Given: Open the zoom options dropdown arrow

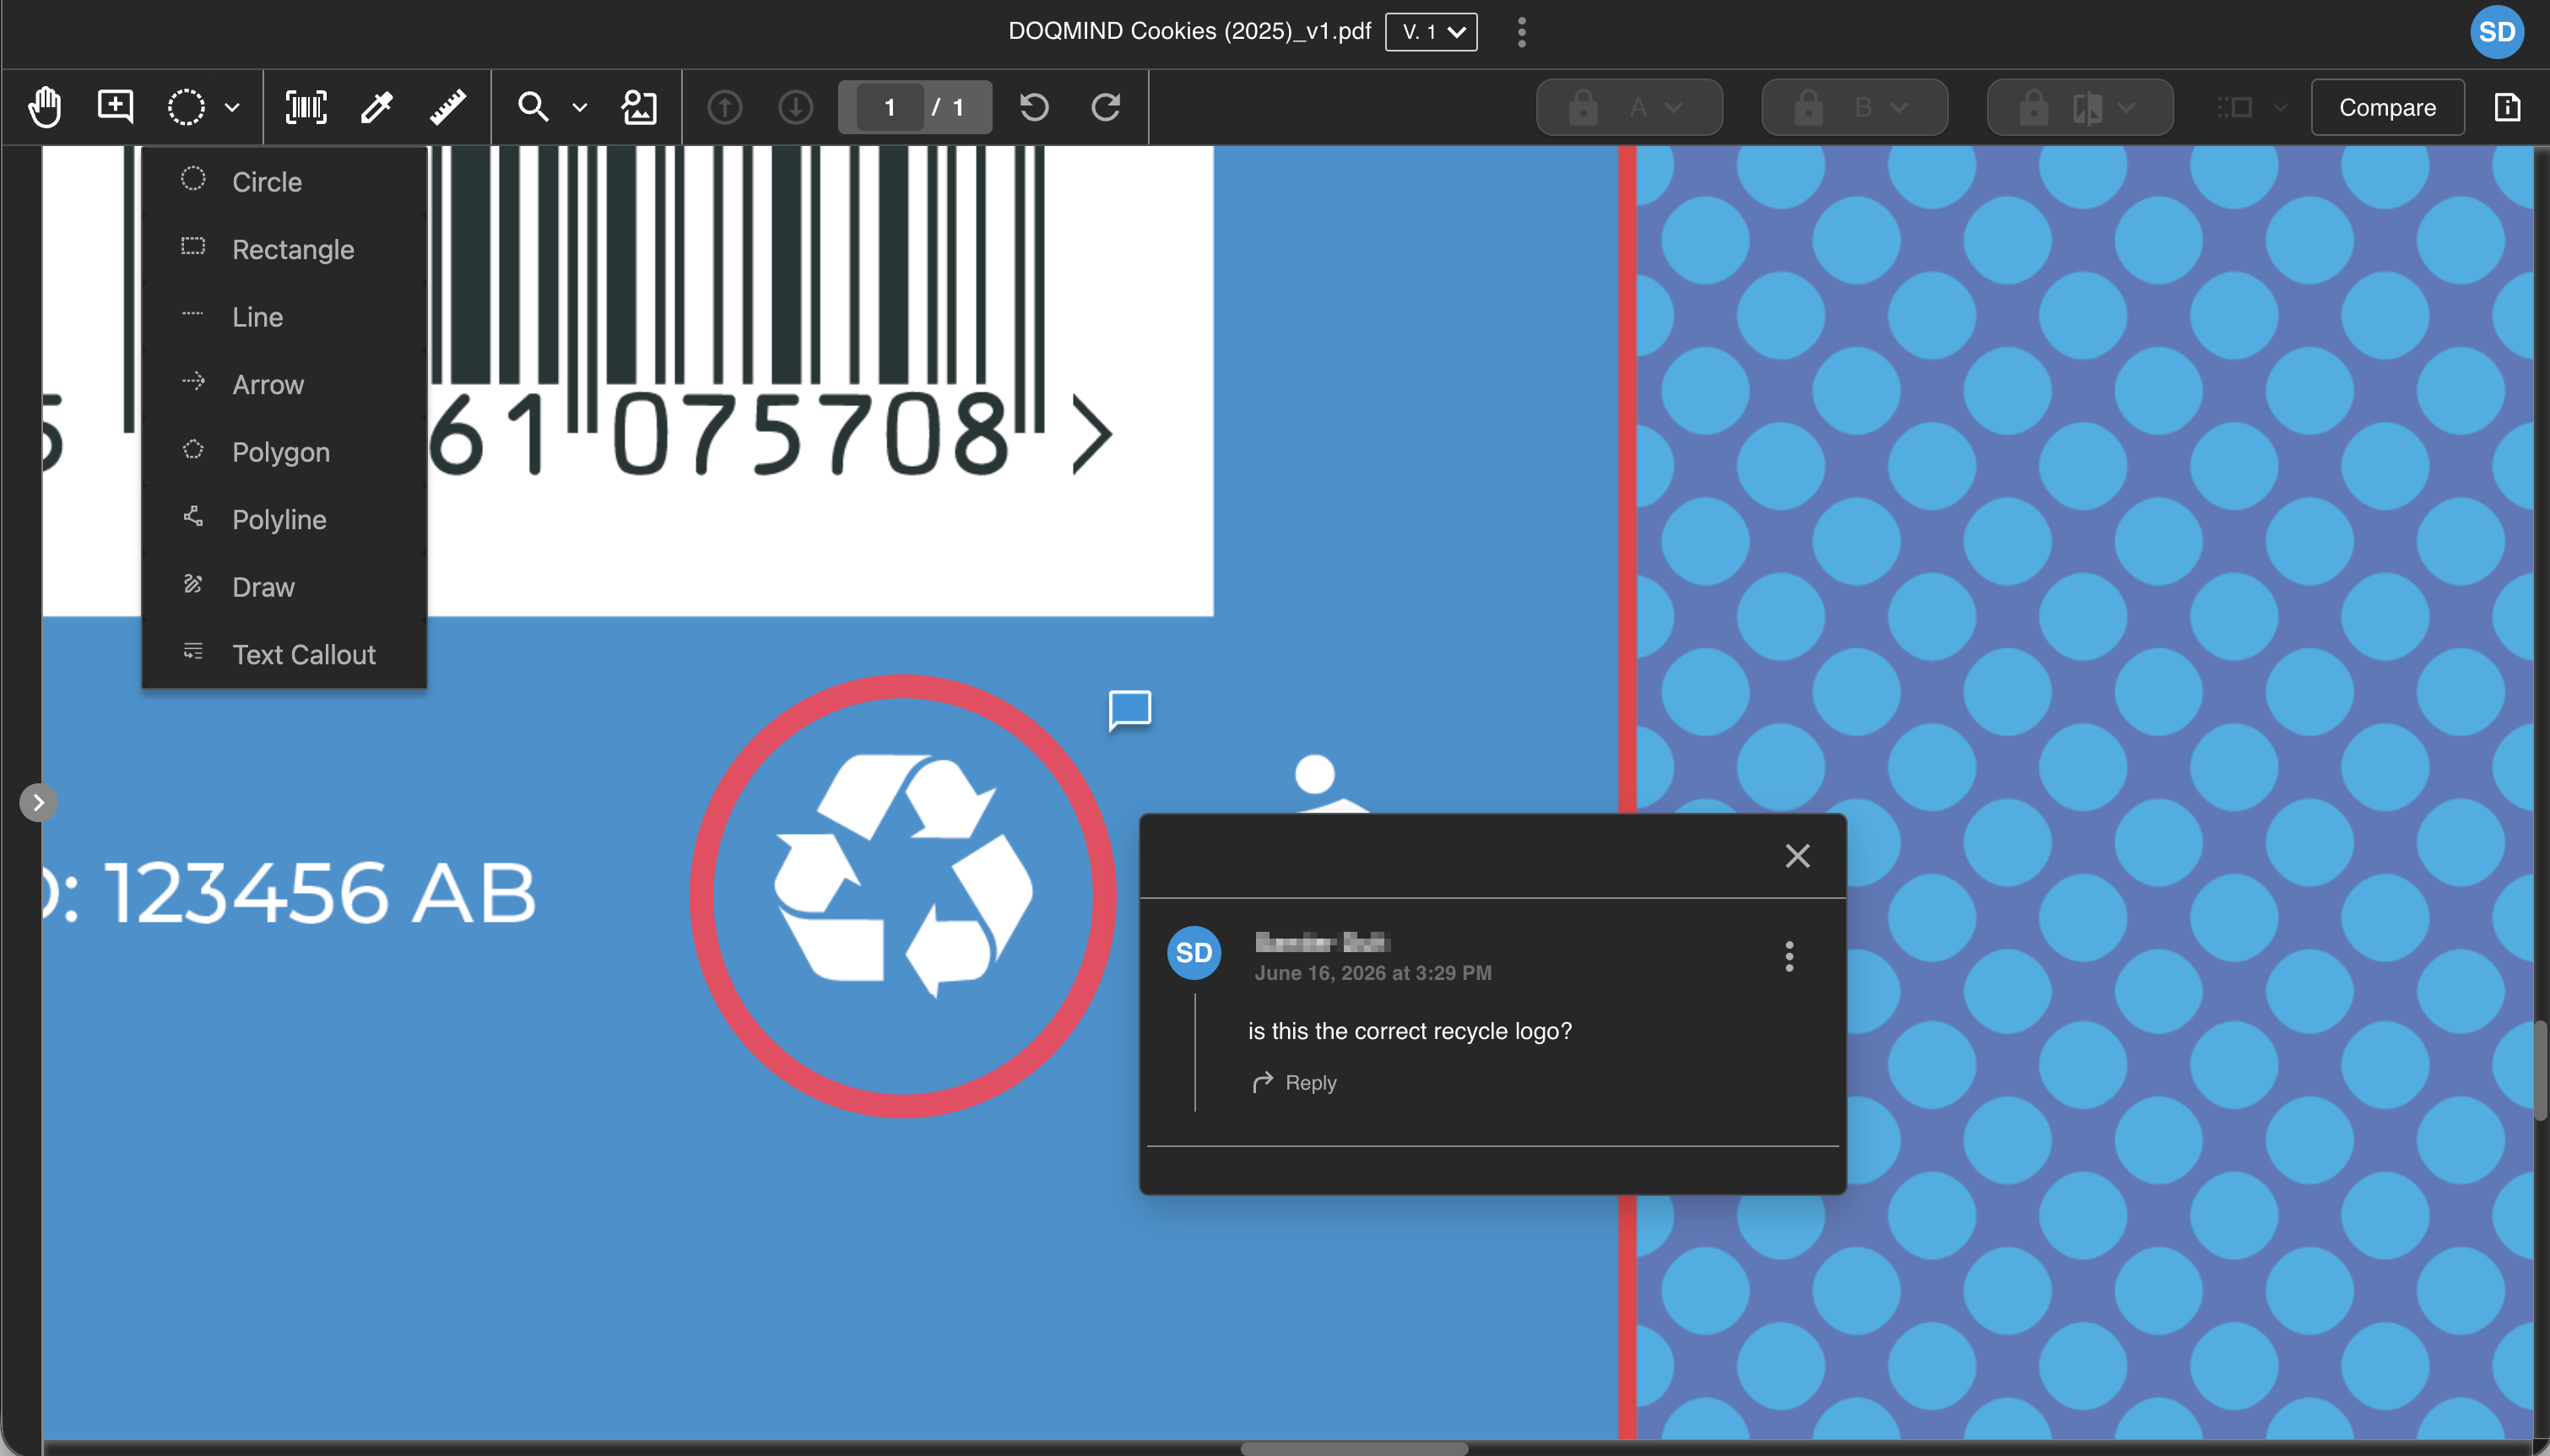Looking at the screenshot, I should [x=580, y=108].
